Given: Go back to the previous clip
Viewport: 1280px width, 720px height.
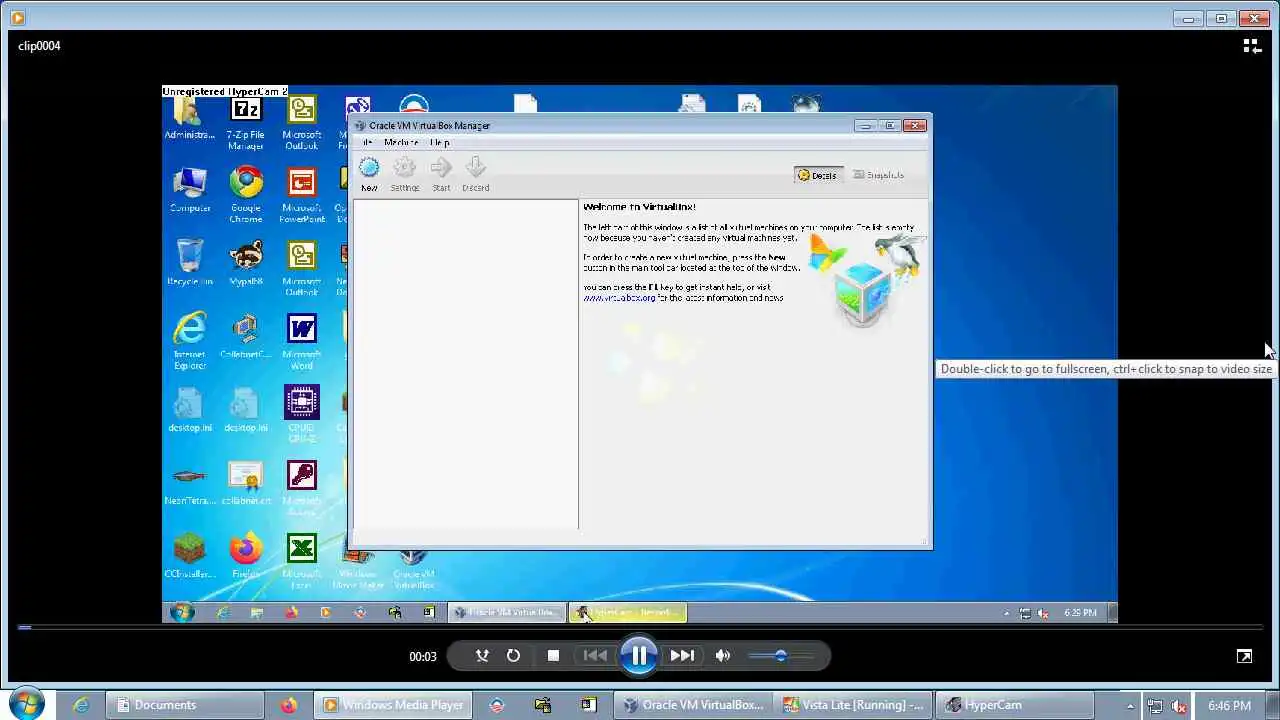Looking at the screenshot, I should tap(594, 656).
